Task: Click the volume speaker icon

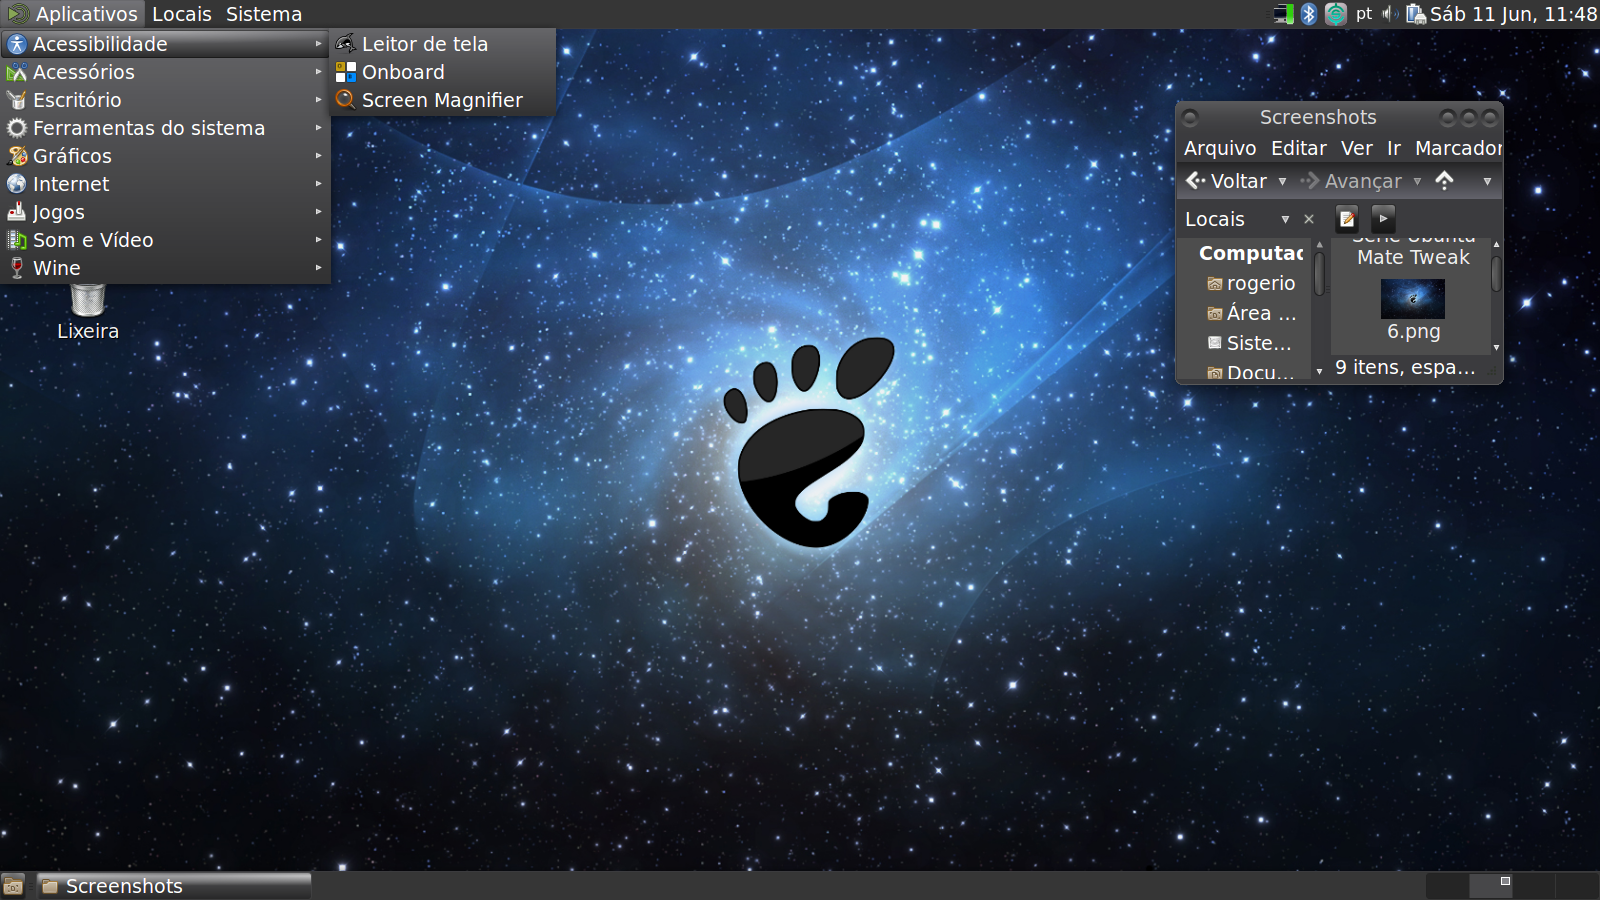Action: 1390,14
